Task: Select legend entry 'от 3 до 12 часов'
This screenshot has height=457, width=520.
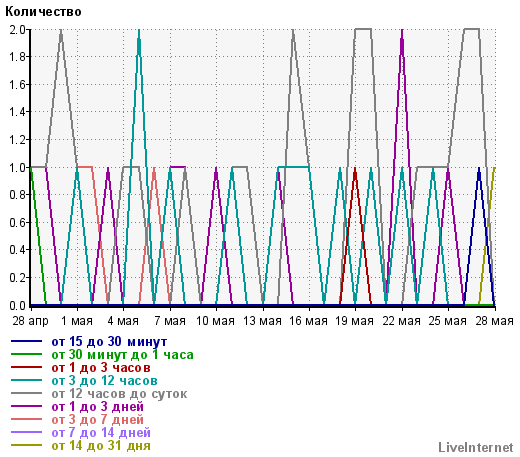Action: 104,381
